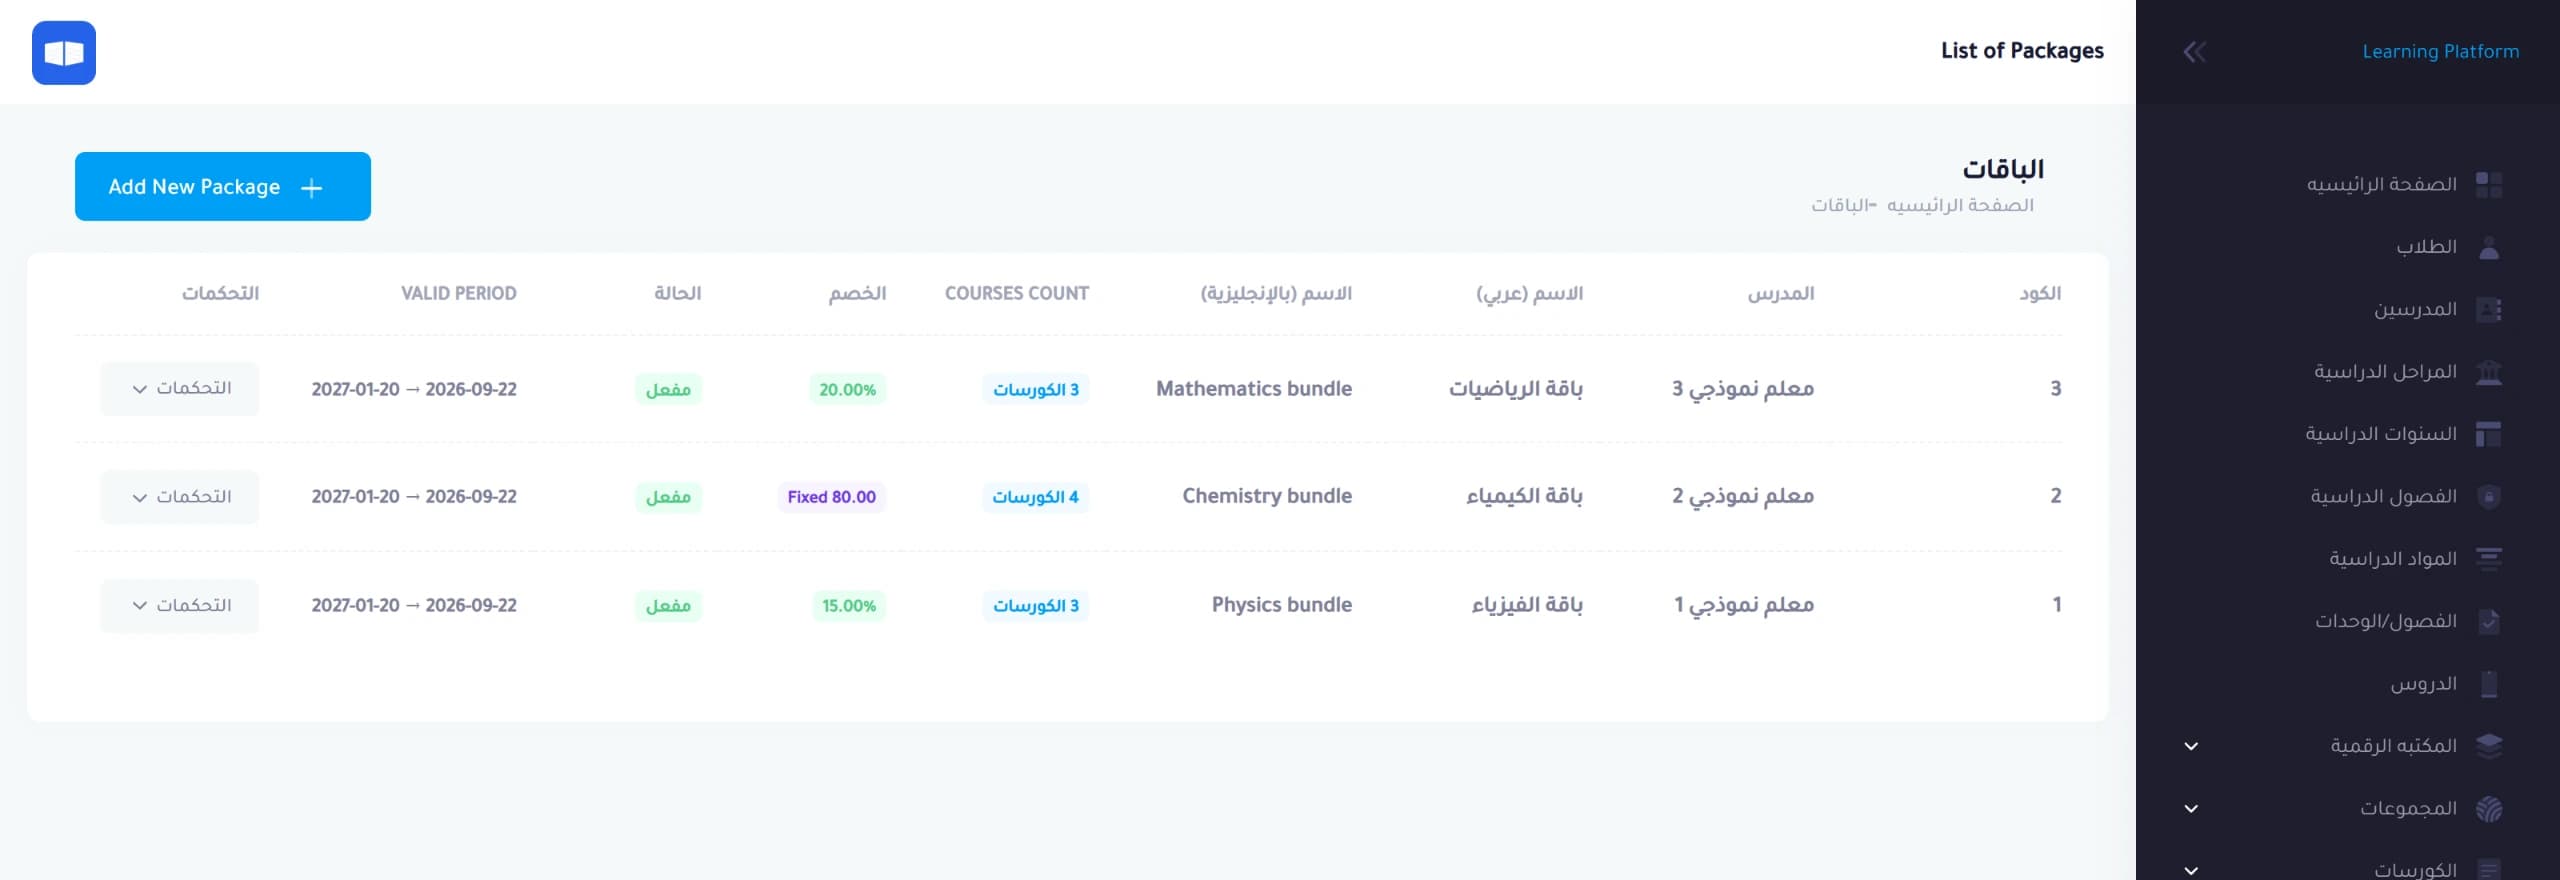
Task: Open الدروس menu item
Action: pyautogui.click(x=2423, y=683)
